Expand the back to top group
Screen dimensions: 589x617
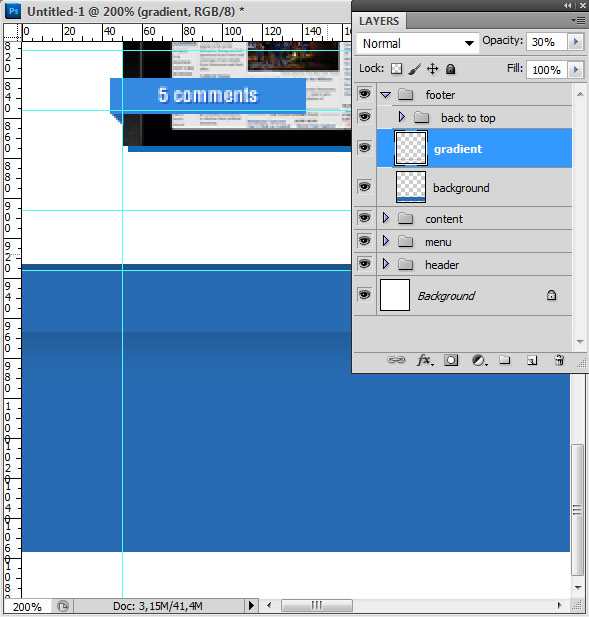tap(401, 117)
